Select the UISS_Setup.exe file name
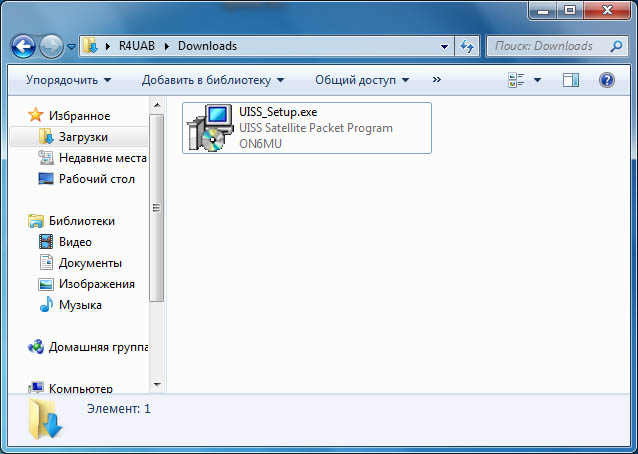Screen dimensions: 638x454 pos(278,112)
